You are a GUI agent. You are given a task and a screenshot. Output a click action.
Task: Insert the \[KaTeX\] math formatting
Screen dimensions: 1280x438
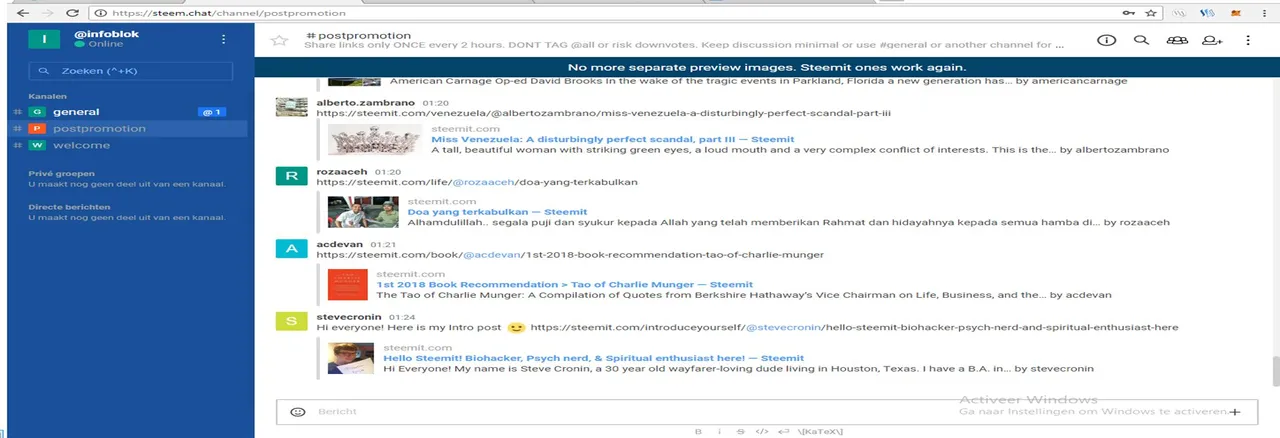pos(821,431)
